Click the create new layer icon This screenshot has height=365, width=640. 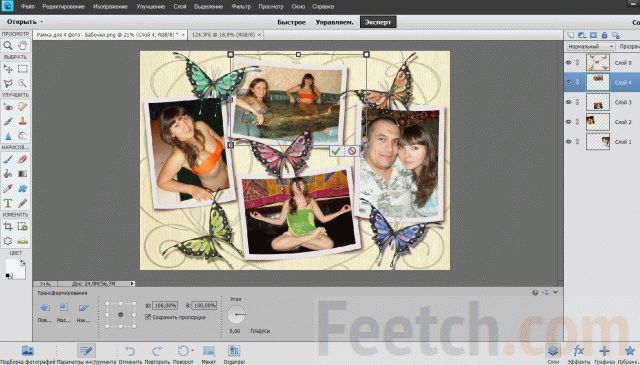(x=571, y=36)
